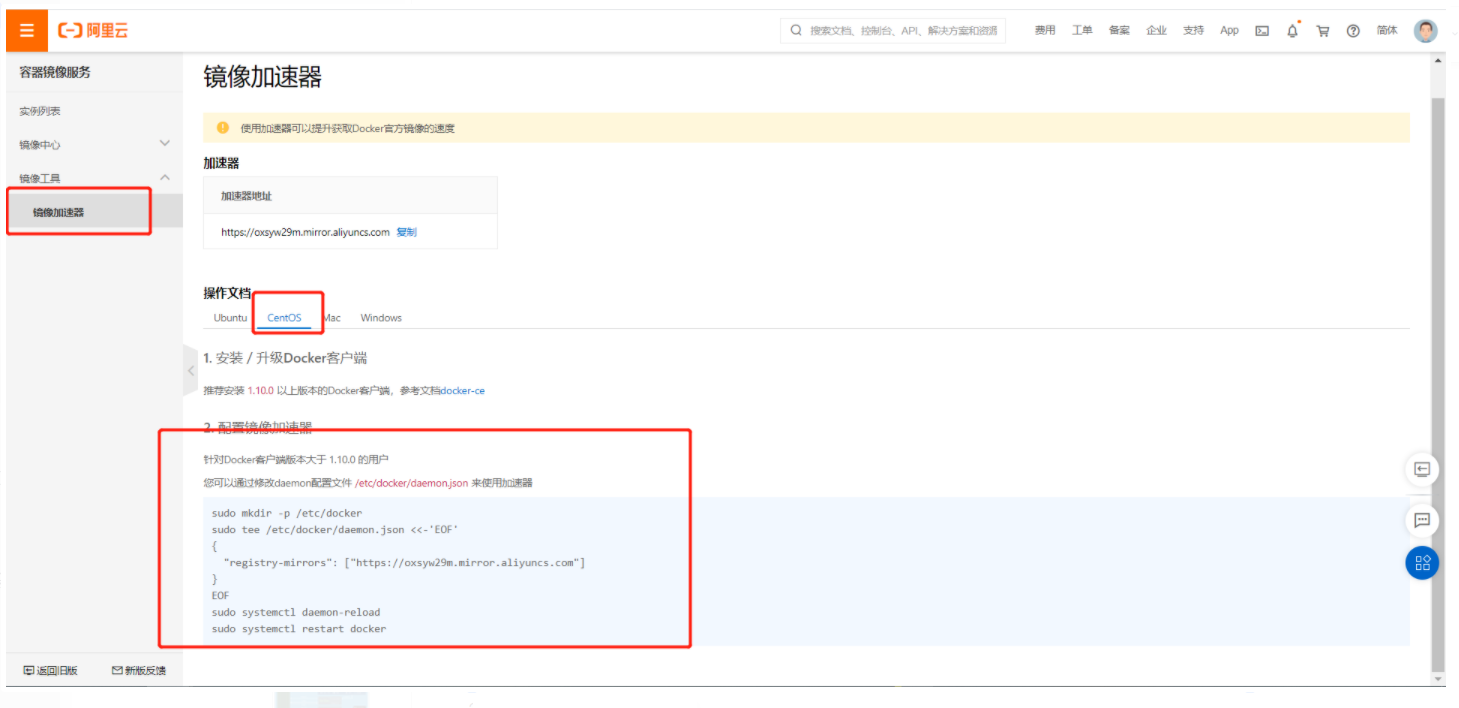Open the help question mark icon
The width and height of the screenshot is (1459, 708).
(x=1353, y=31)
